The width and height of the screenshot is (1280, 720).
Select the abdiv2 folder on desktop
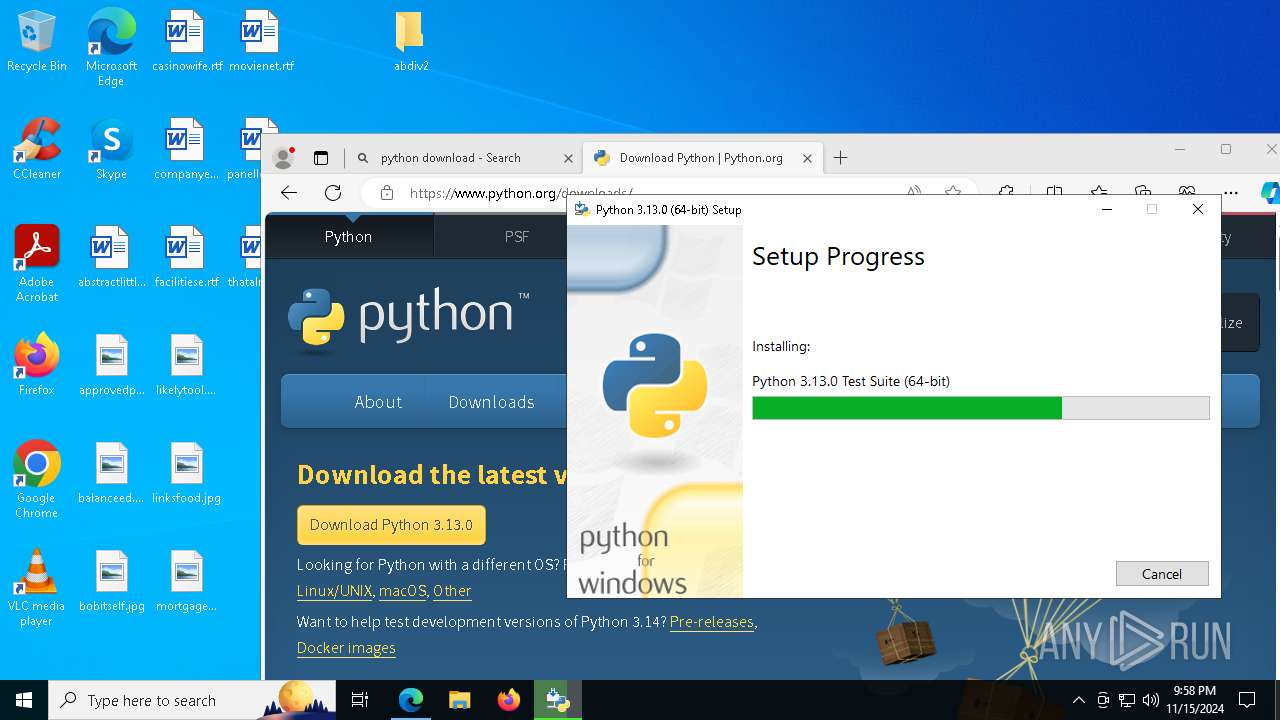coord(411,42)
